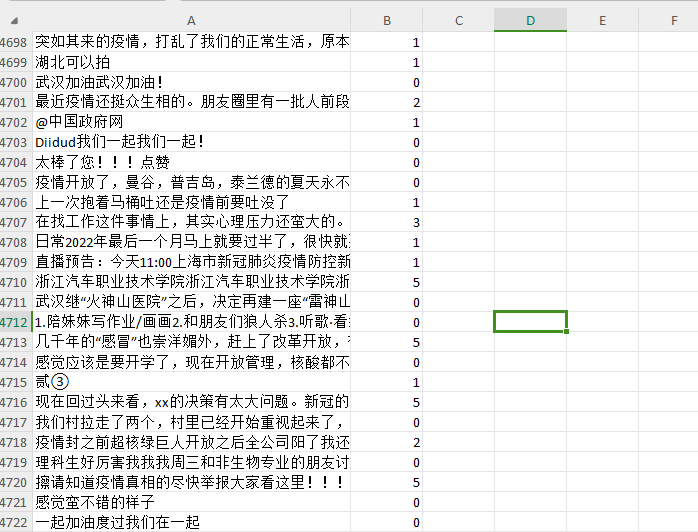Select row header 4722
This screenshot has width=698, height=532.
pos(16,522)
